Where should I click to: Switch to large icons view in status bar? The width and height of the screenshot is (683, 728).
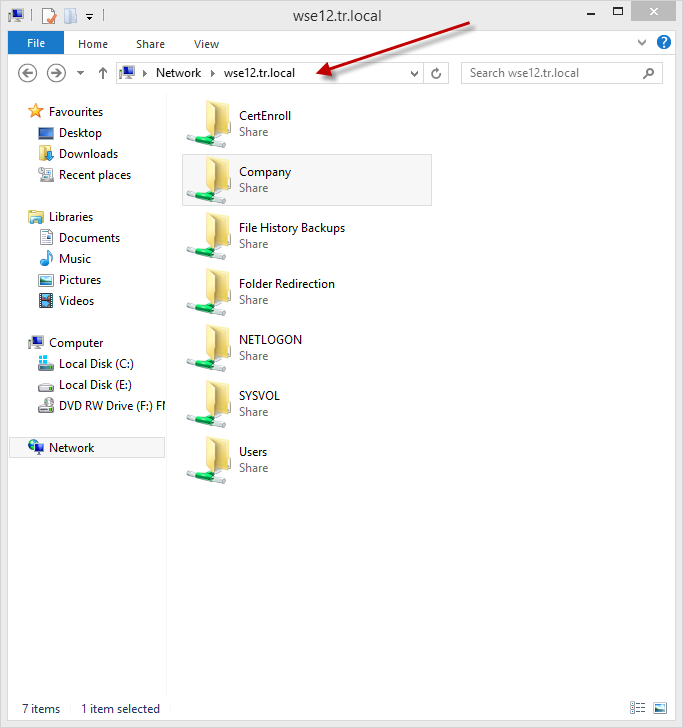[x=659, y=709]
